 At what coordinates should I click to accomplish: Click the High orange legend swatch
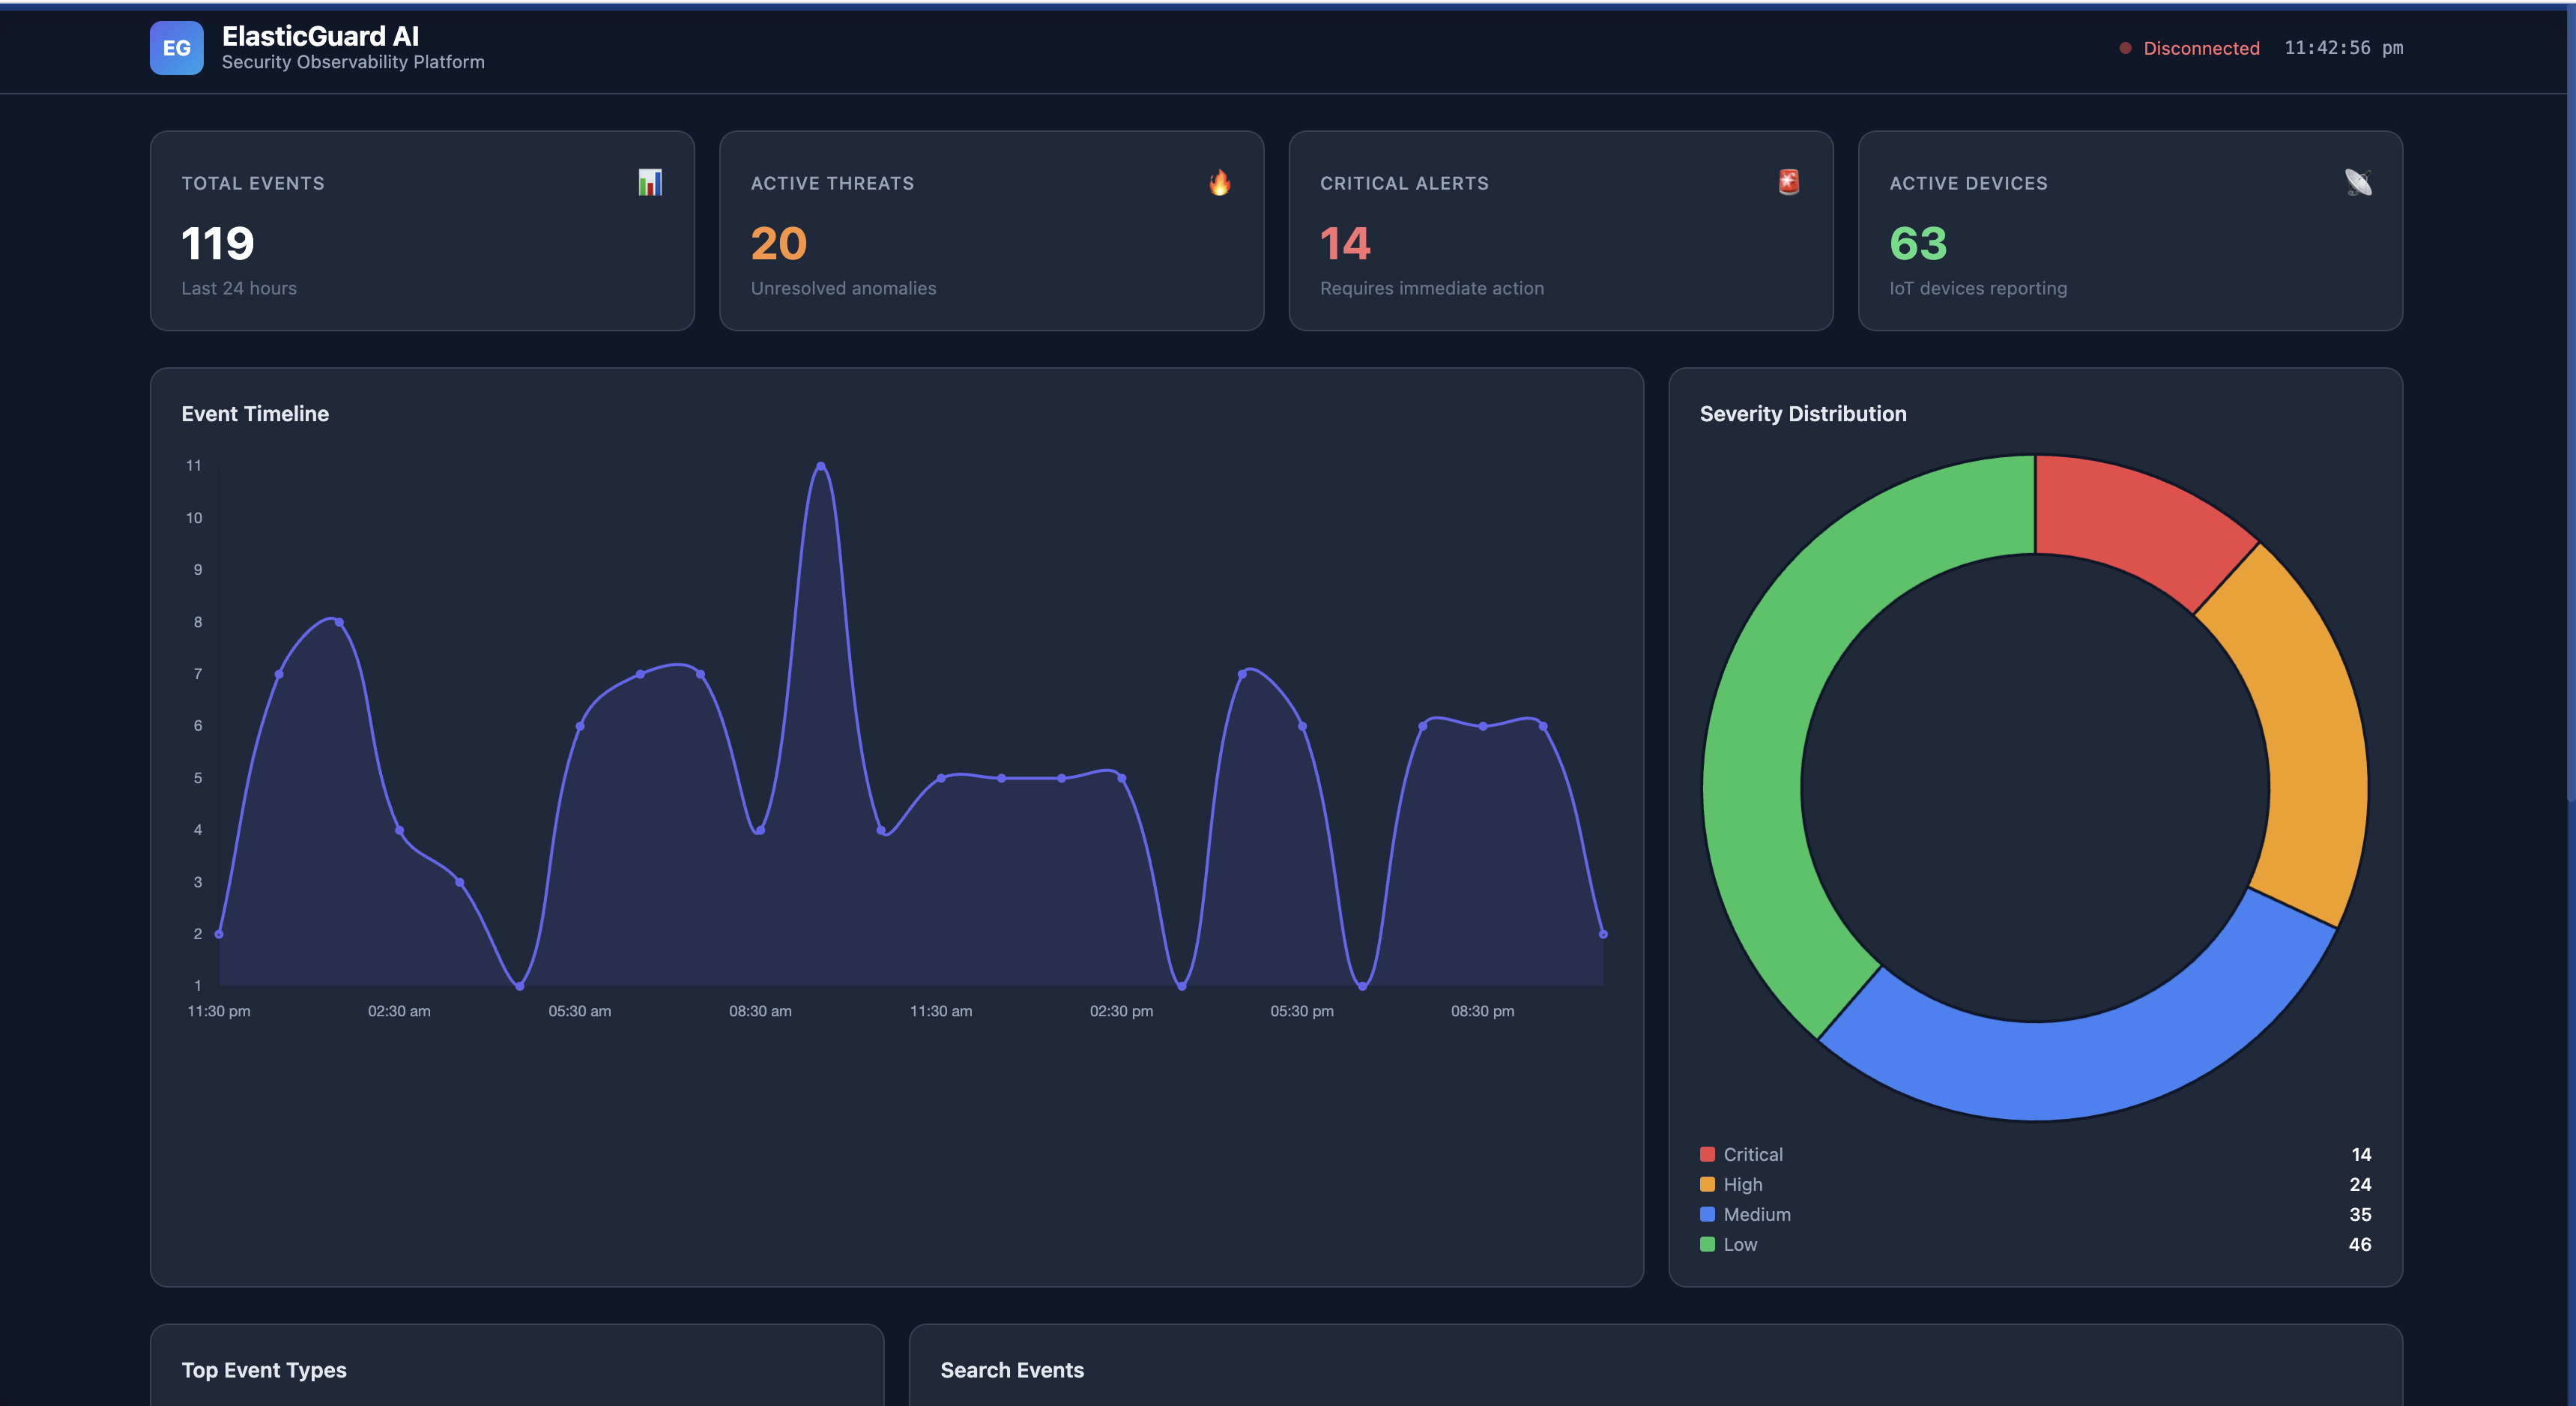click(1707, 1184)
